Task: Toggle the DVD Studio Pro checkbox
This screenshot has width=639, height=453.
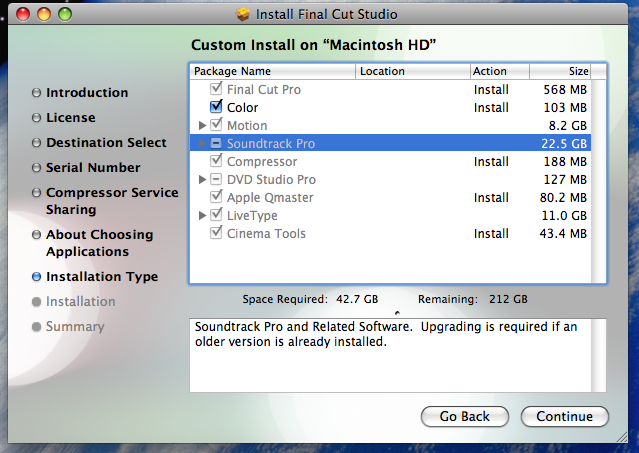Action: pos(216,179)
